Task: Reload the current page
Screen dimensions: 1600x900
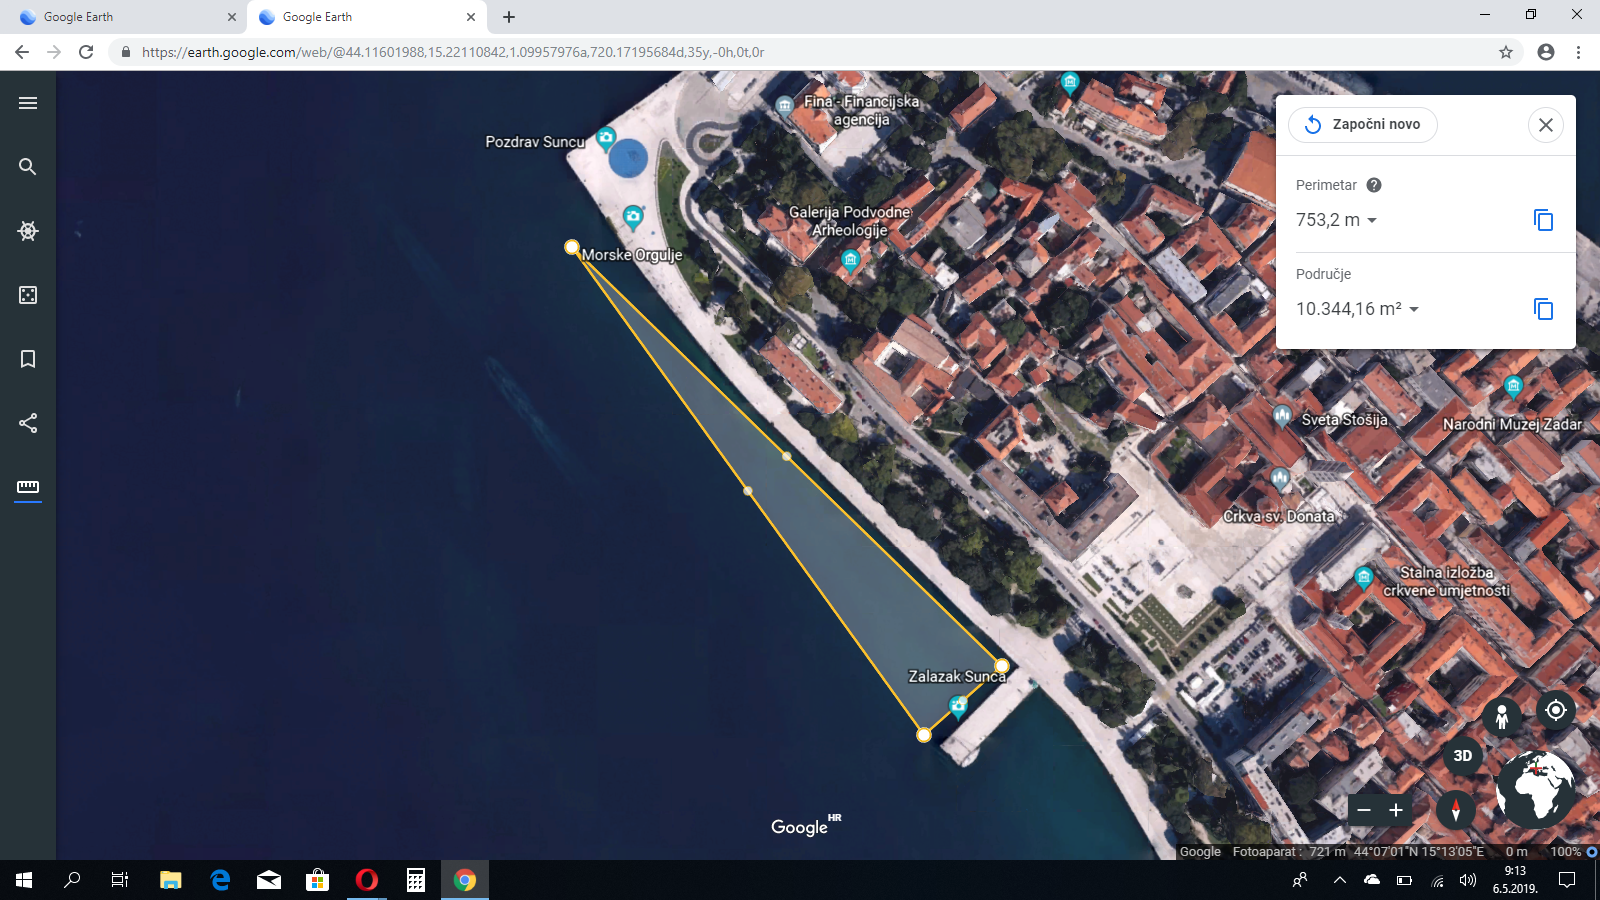Action: click(x=86, y=52)
